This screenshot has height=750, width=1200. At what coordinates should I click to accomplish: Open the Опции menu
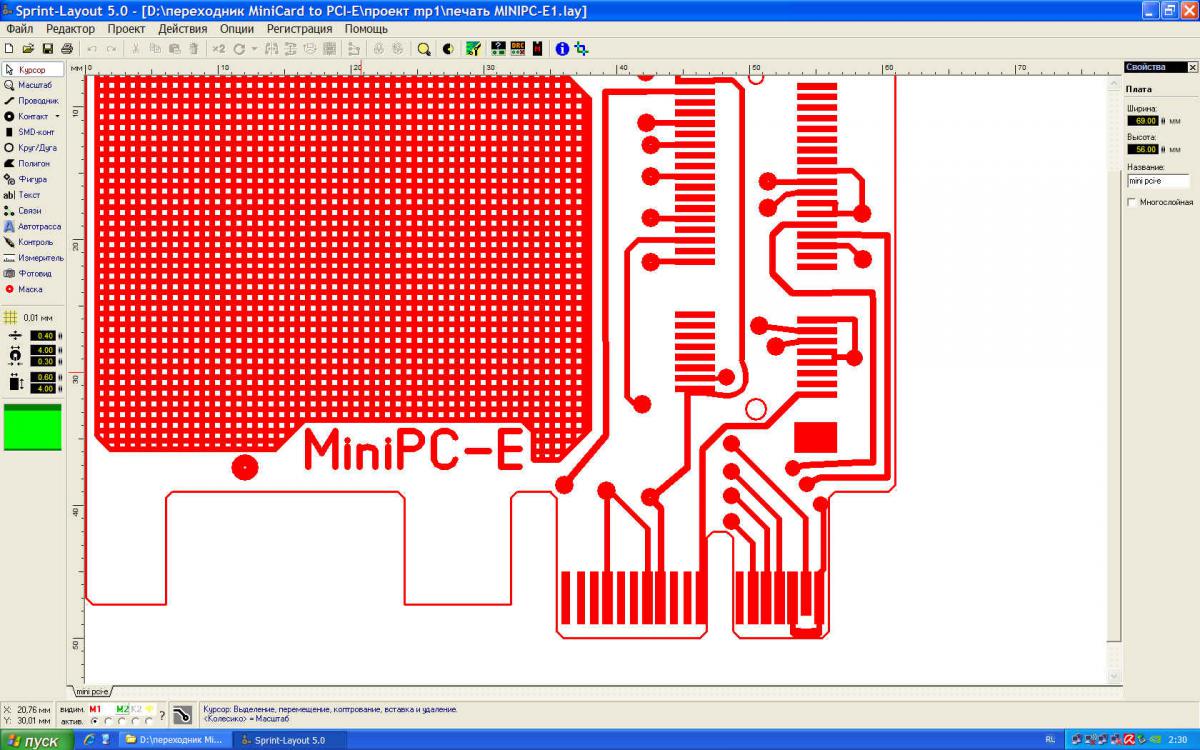(x=236, y=29)
